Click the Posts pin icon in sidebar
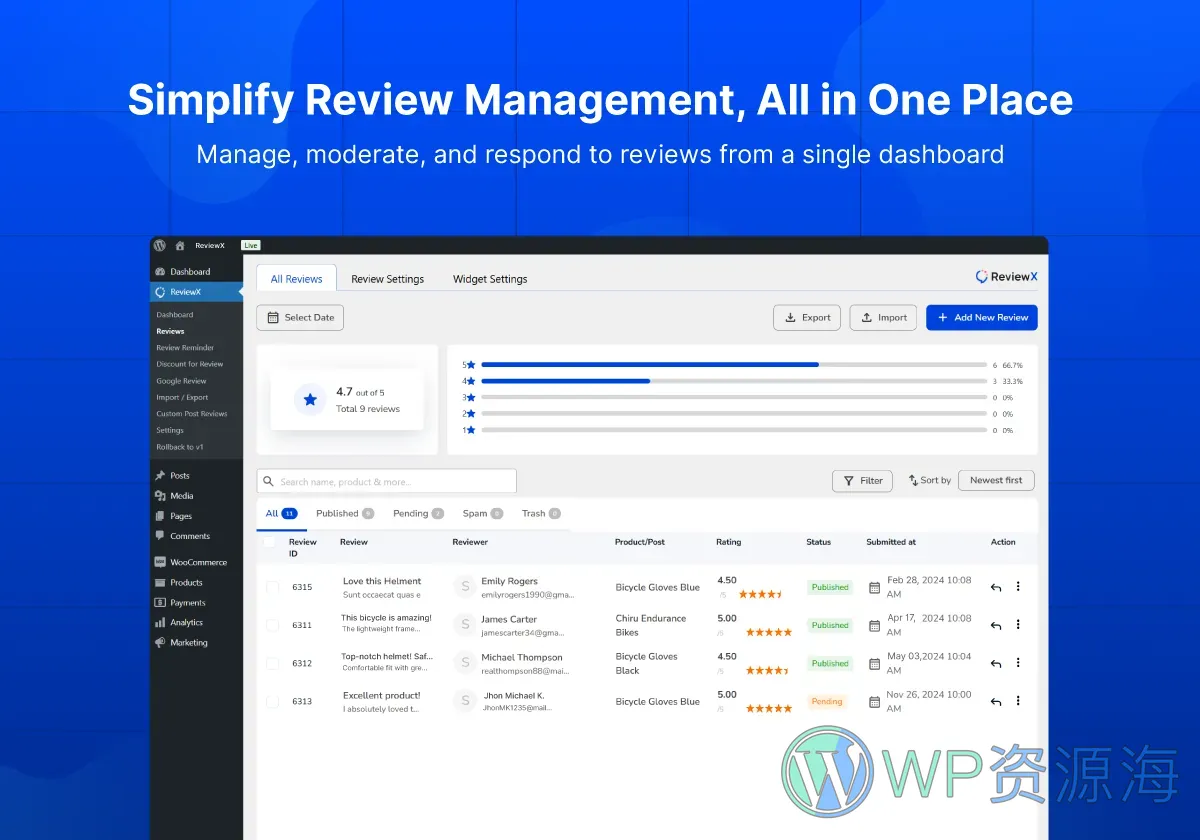Image resolution: width=1200 pixels, height=840 pixels. pyautogui.click(x=160, y=476)
